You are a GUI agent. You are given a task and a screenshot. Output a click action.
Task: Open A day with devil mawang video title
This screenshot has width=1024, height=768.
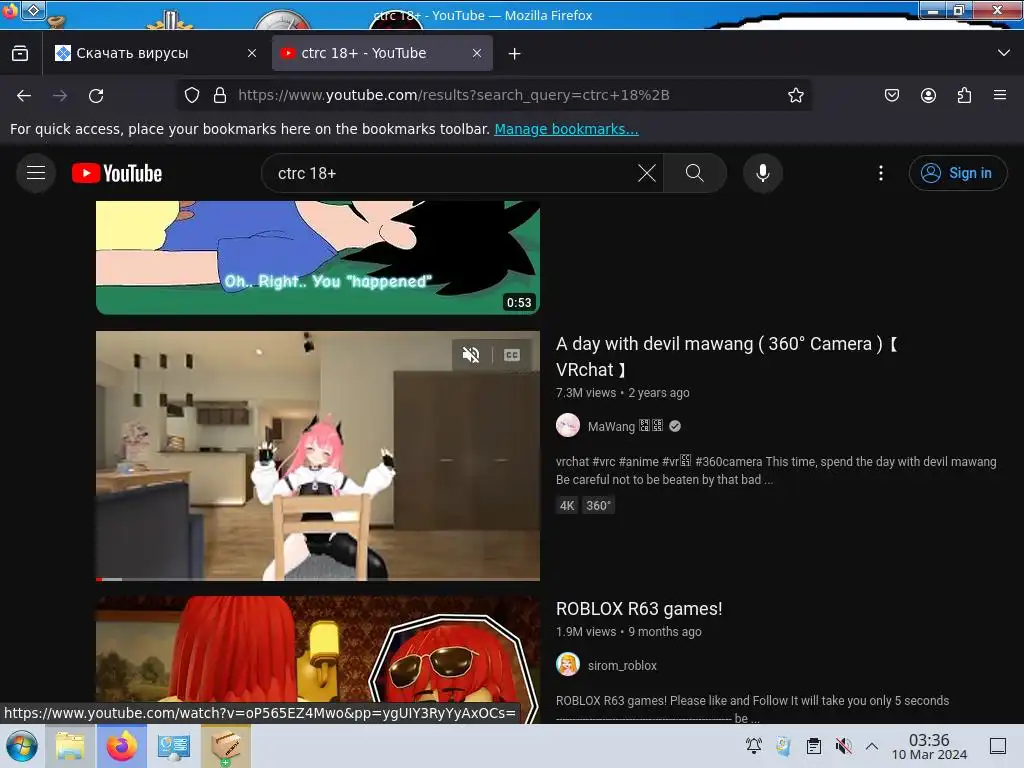coord(726,357)
